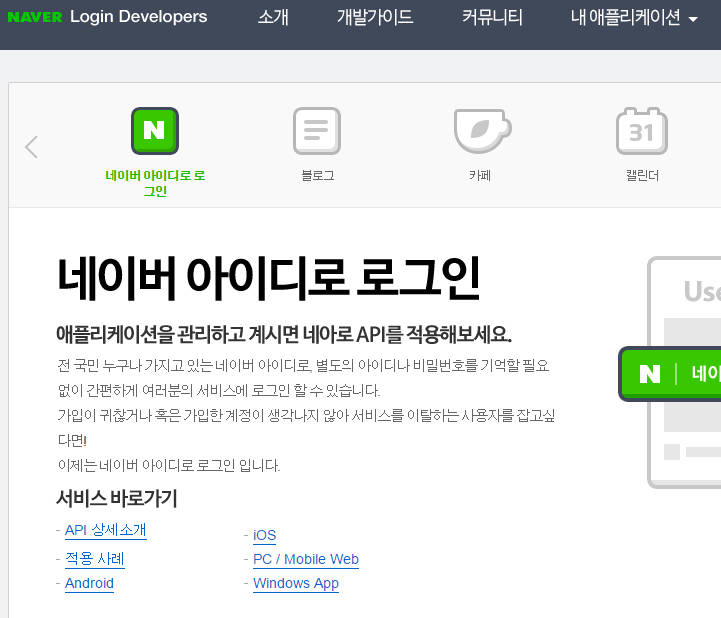Click the 블로그 label under the icon
Image resolution: width=721 pixels, height=618 pixels.
[x=317, y=175]
